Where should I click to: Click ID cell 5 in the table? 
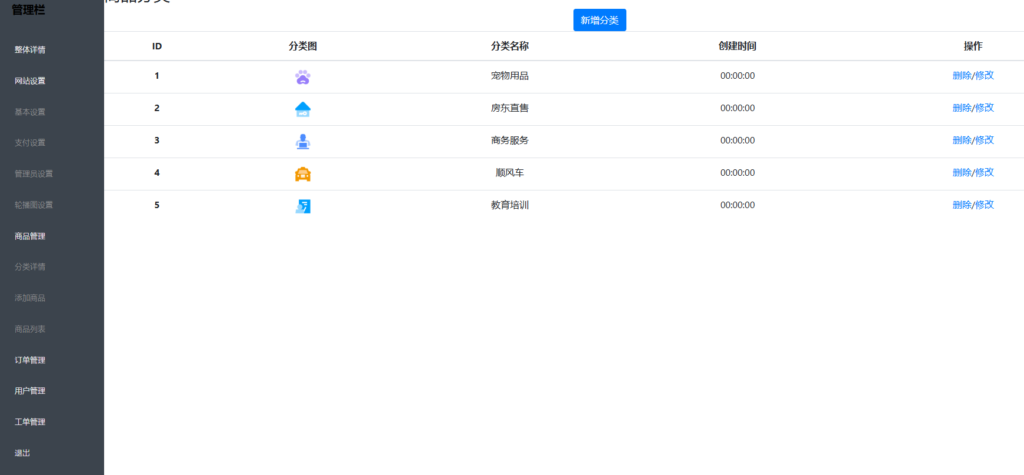coord(157,205)
